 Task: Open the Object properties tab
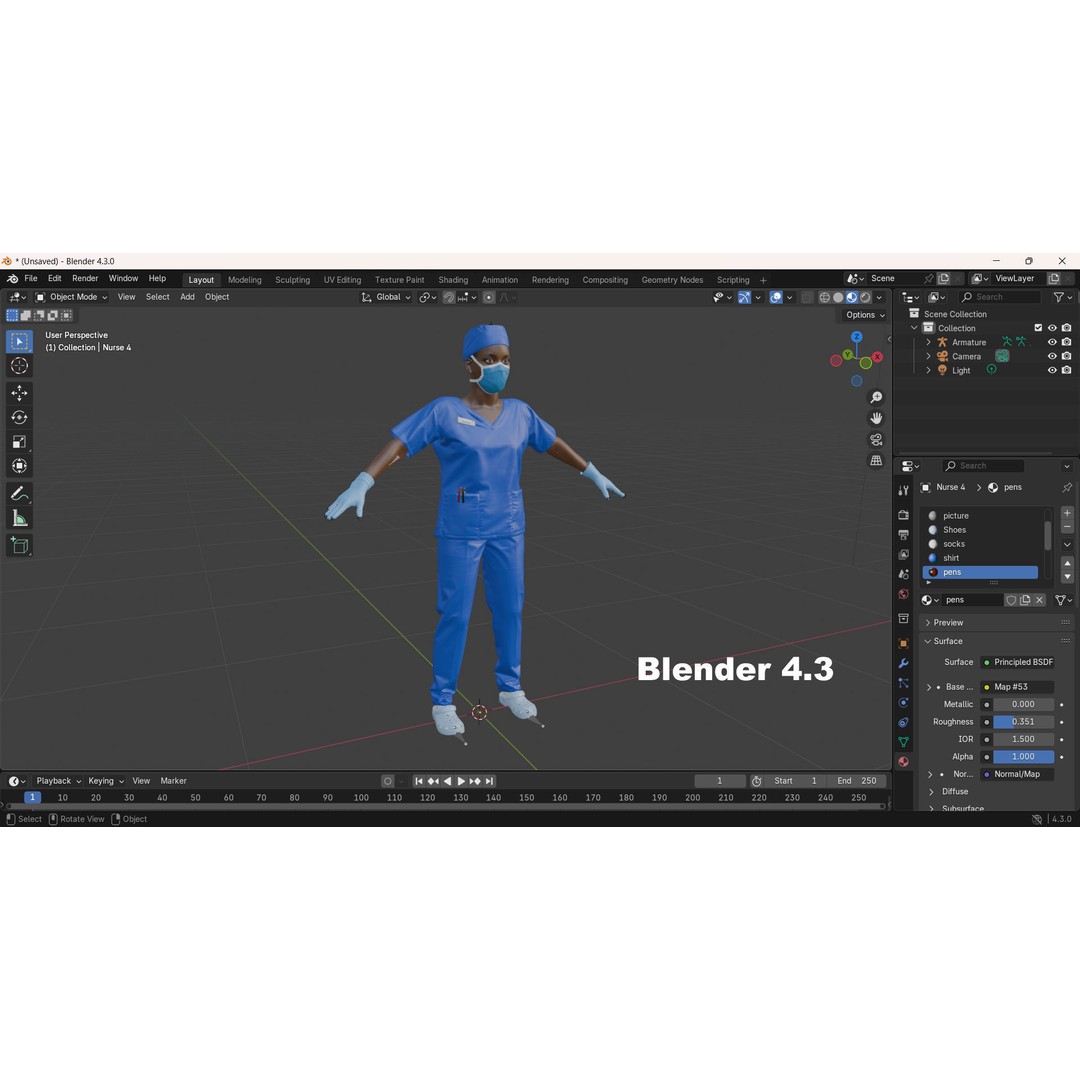[x=904, y=643]
